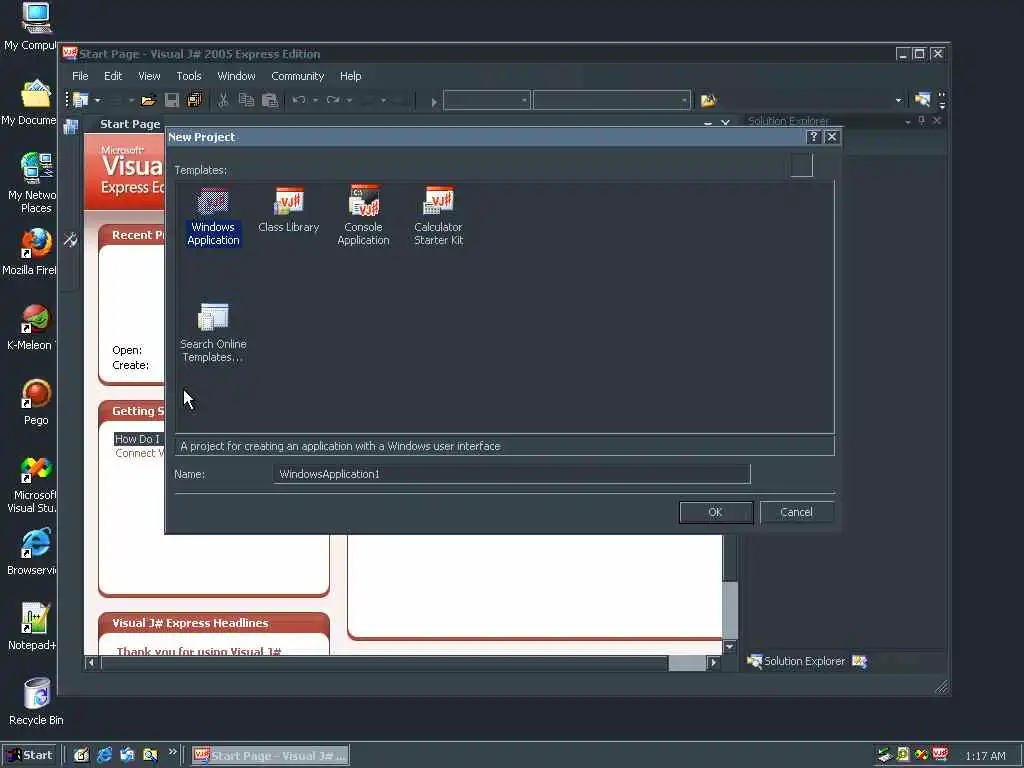Image resolution: width=1024 pixels, height=768 pixels.
Task: Select the Recycle Bin desktop icon
Action: pyautogui.click(x=36, y=702)
